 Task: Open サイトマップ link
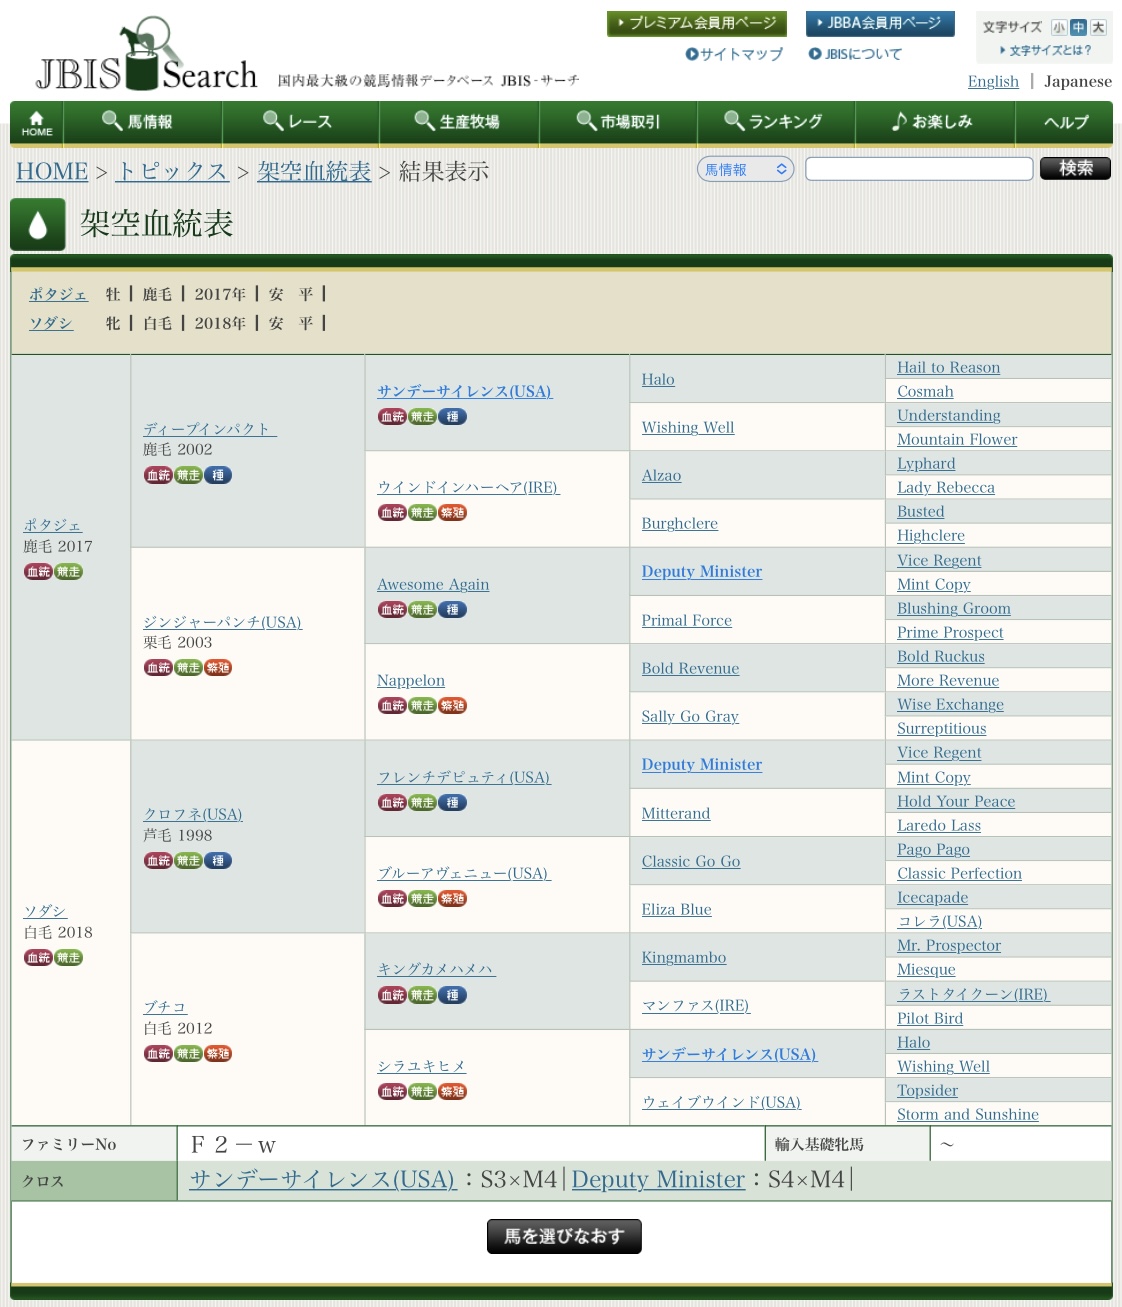point(735,54)
